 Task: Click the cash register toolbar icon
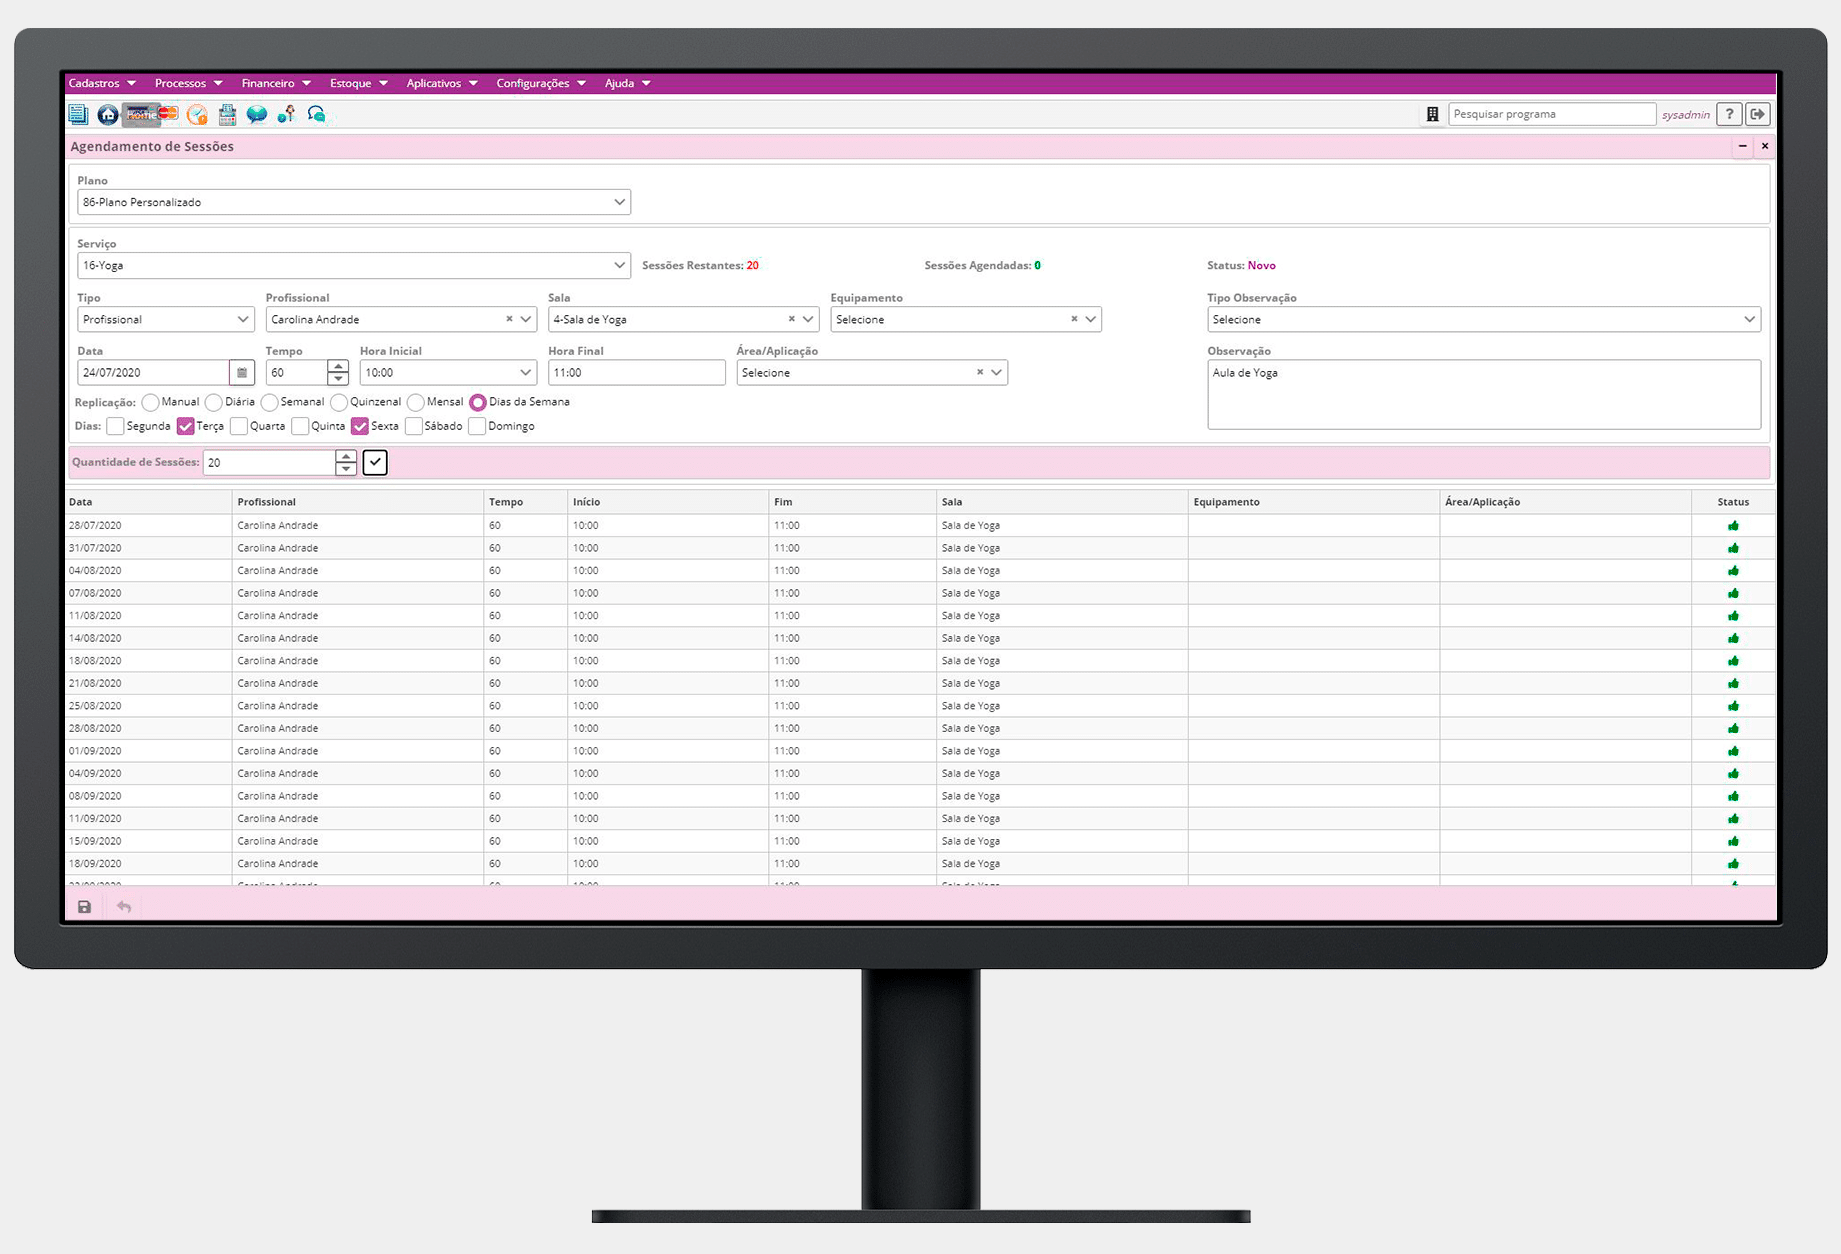(227, 115)
